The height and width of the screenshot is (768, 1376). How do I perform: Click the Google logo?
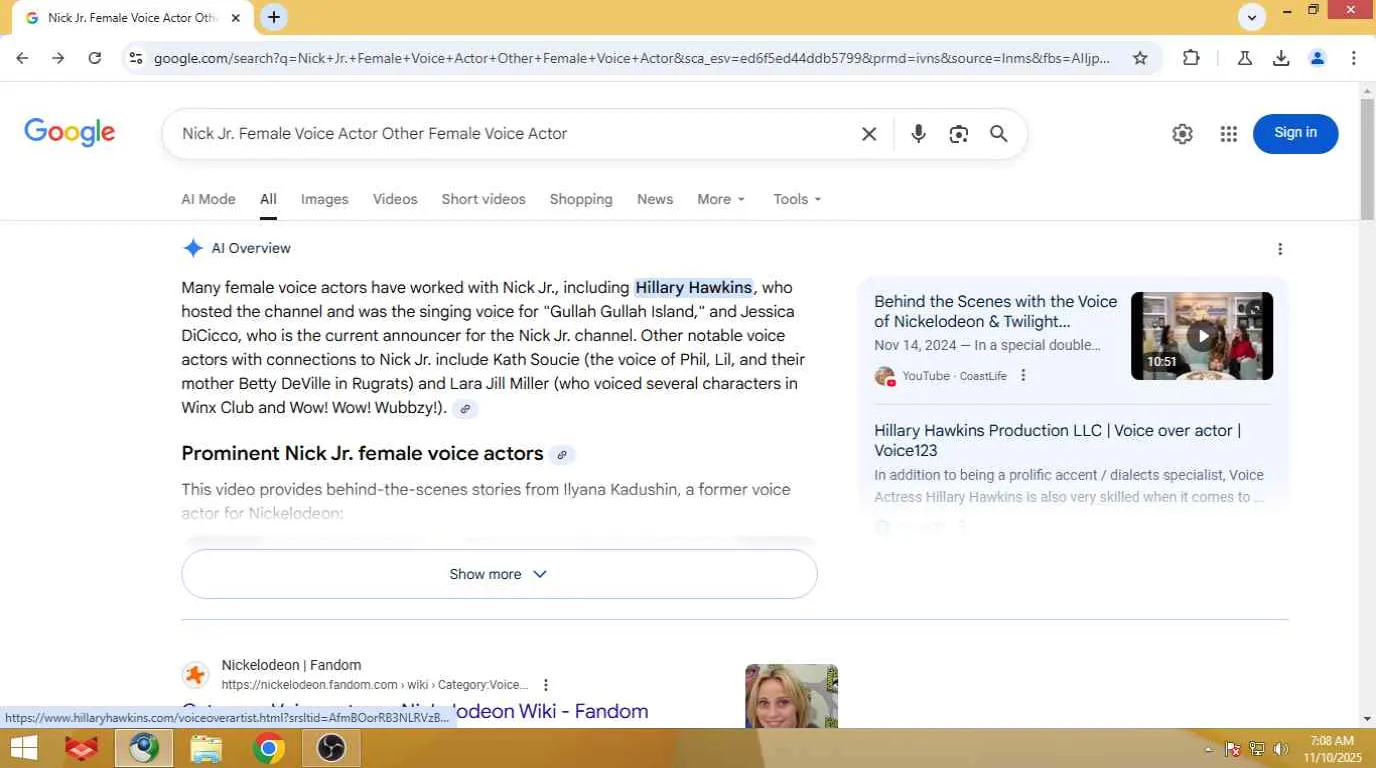coord(70,132)
